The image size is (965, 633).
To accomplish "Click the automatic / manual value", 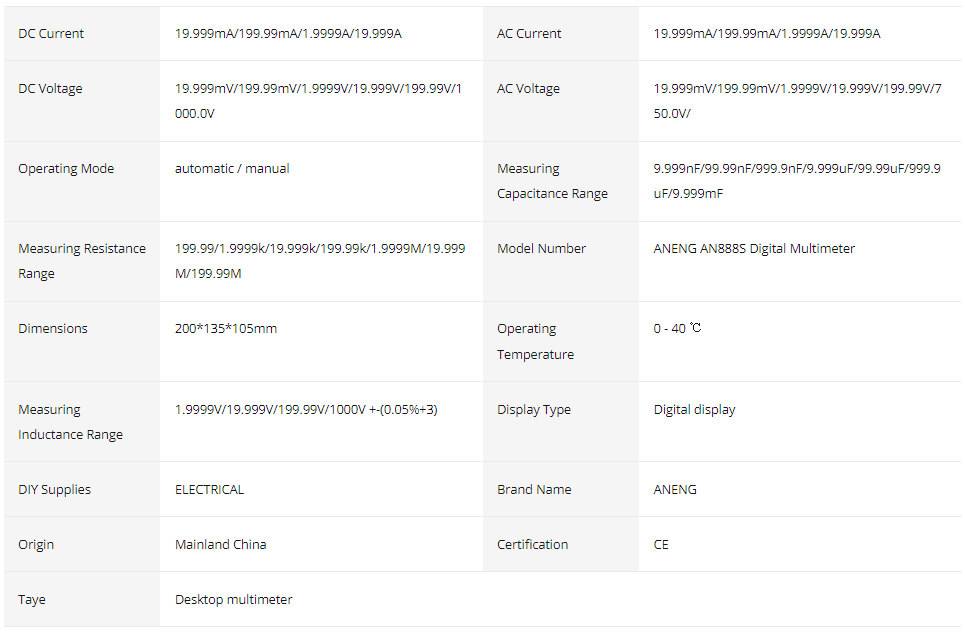I will click(232, 169).
